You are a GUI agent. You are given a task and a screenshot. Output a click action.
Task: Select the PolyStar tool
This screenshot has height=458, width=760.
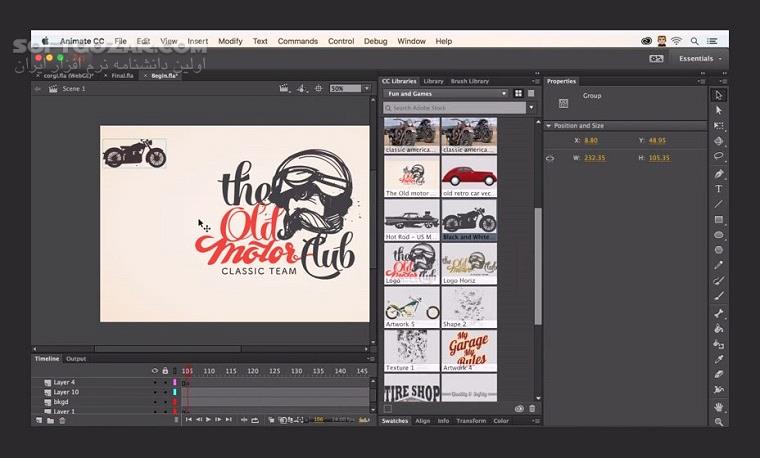[719, 250]
